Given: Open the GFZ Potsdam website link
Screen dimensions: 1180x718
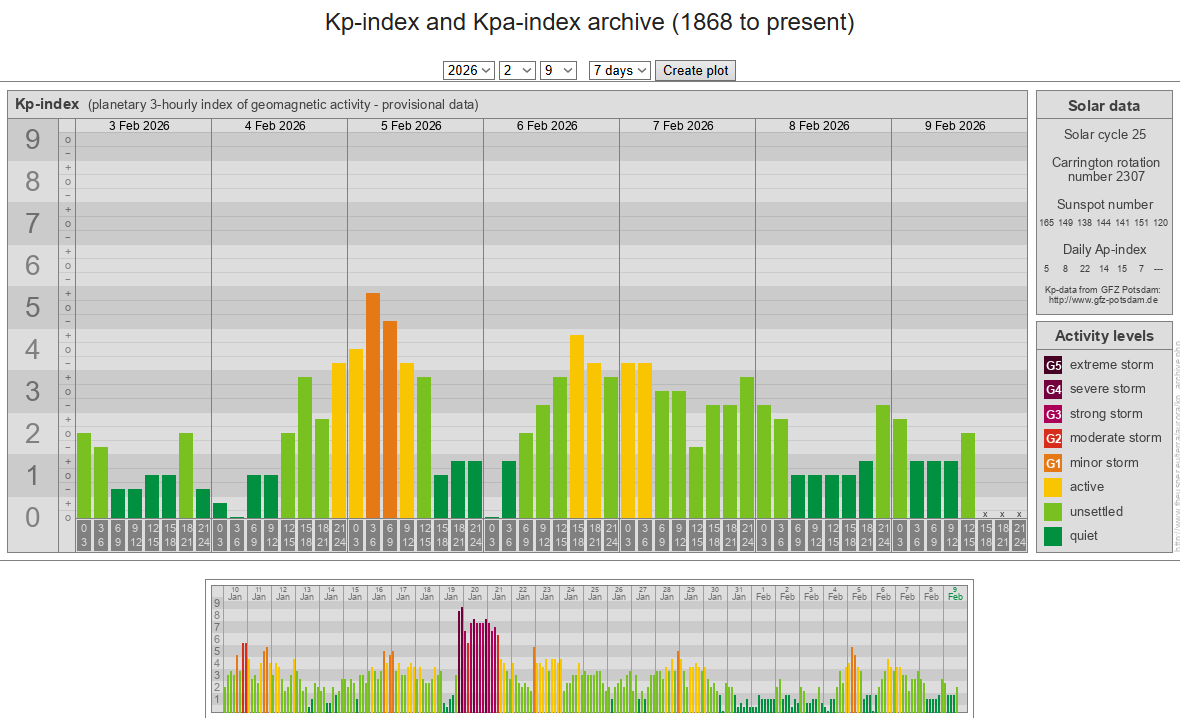Looking at the screenshot, I should point(1103,299).
